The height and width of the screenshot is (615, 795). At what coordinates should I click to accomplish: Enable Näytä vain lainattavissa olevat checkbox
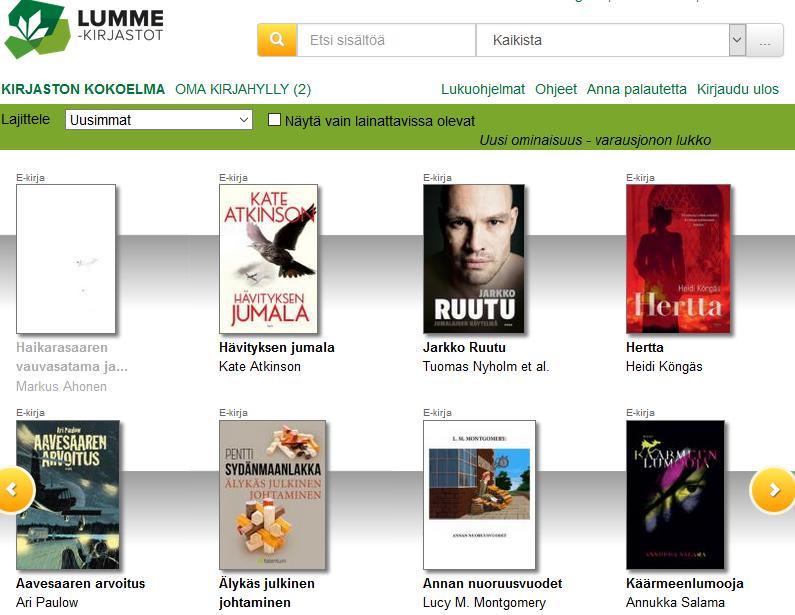(x=274, y=120)
